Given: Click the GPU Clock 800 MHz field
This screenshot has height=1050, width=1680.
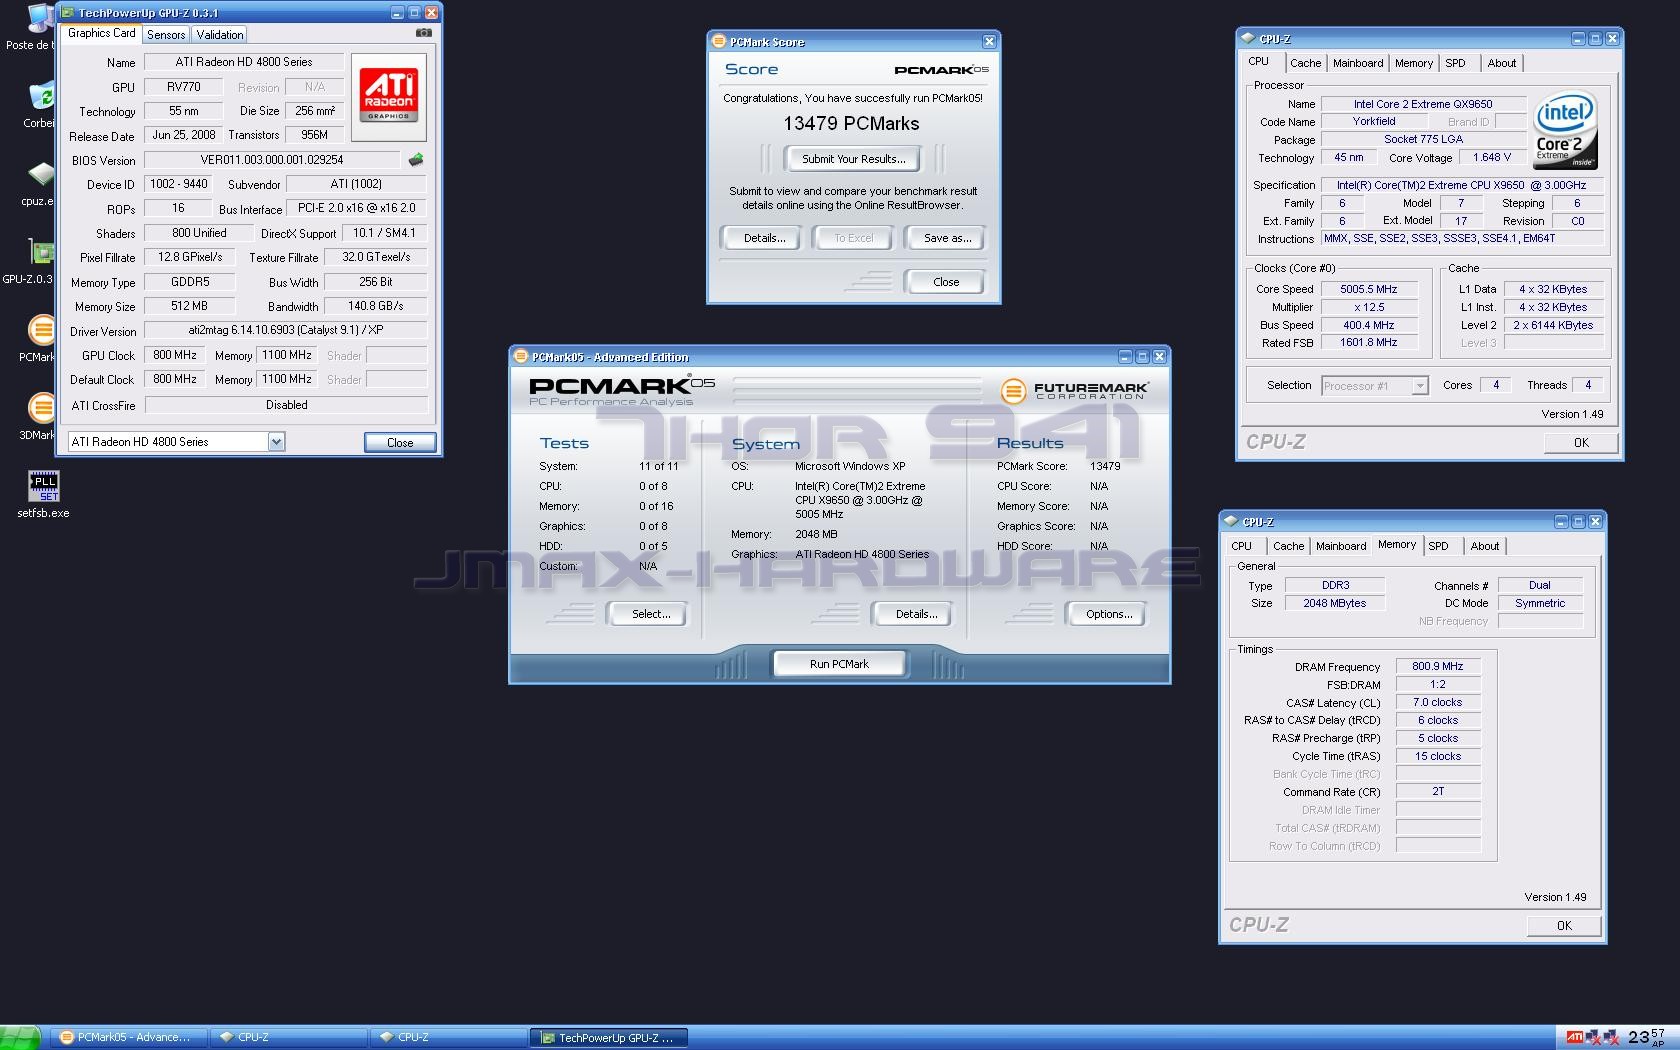Looking at the screenshot, I should click(175, 355).
